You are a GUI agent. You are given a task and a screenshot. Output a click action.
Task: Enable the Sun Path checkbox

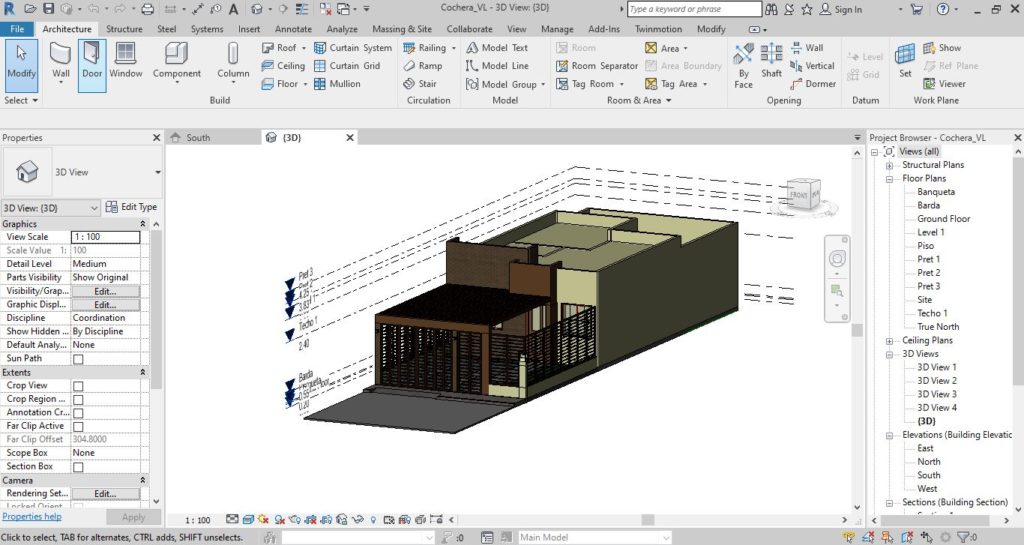click(78, 359)
